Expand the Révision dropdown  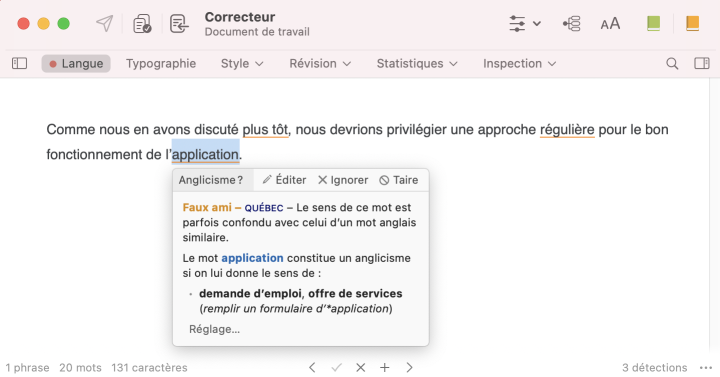coord(320,63)
